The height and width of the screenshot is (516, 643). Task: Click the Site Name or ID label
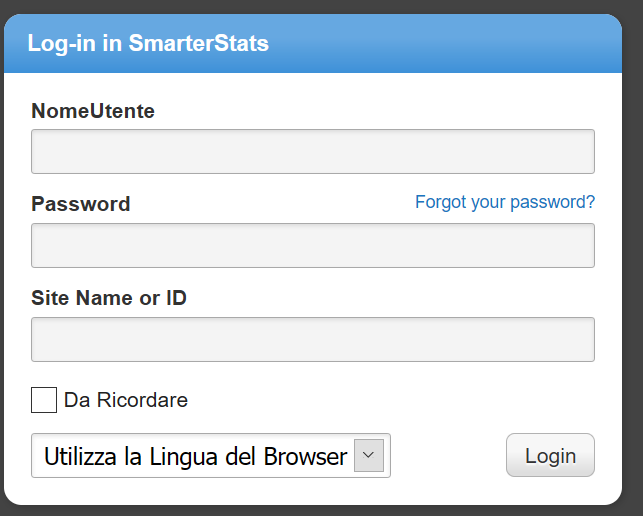(x=109, y=298)
